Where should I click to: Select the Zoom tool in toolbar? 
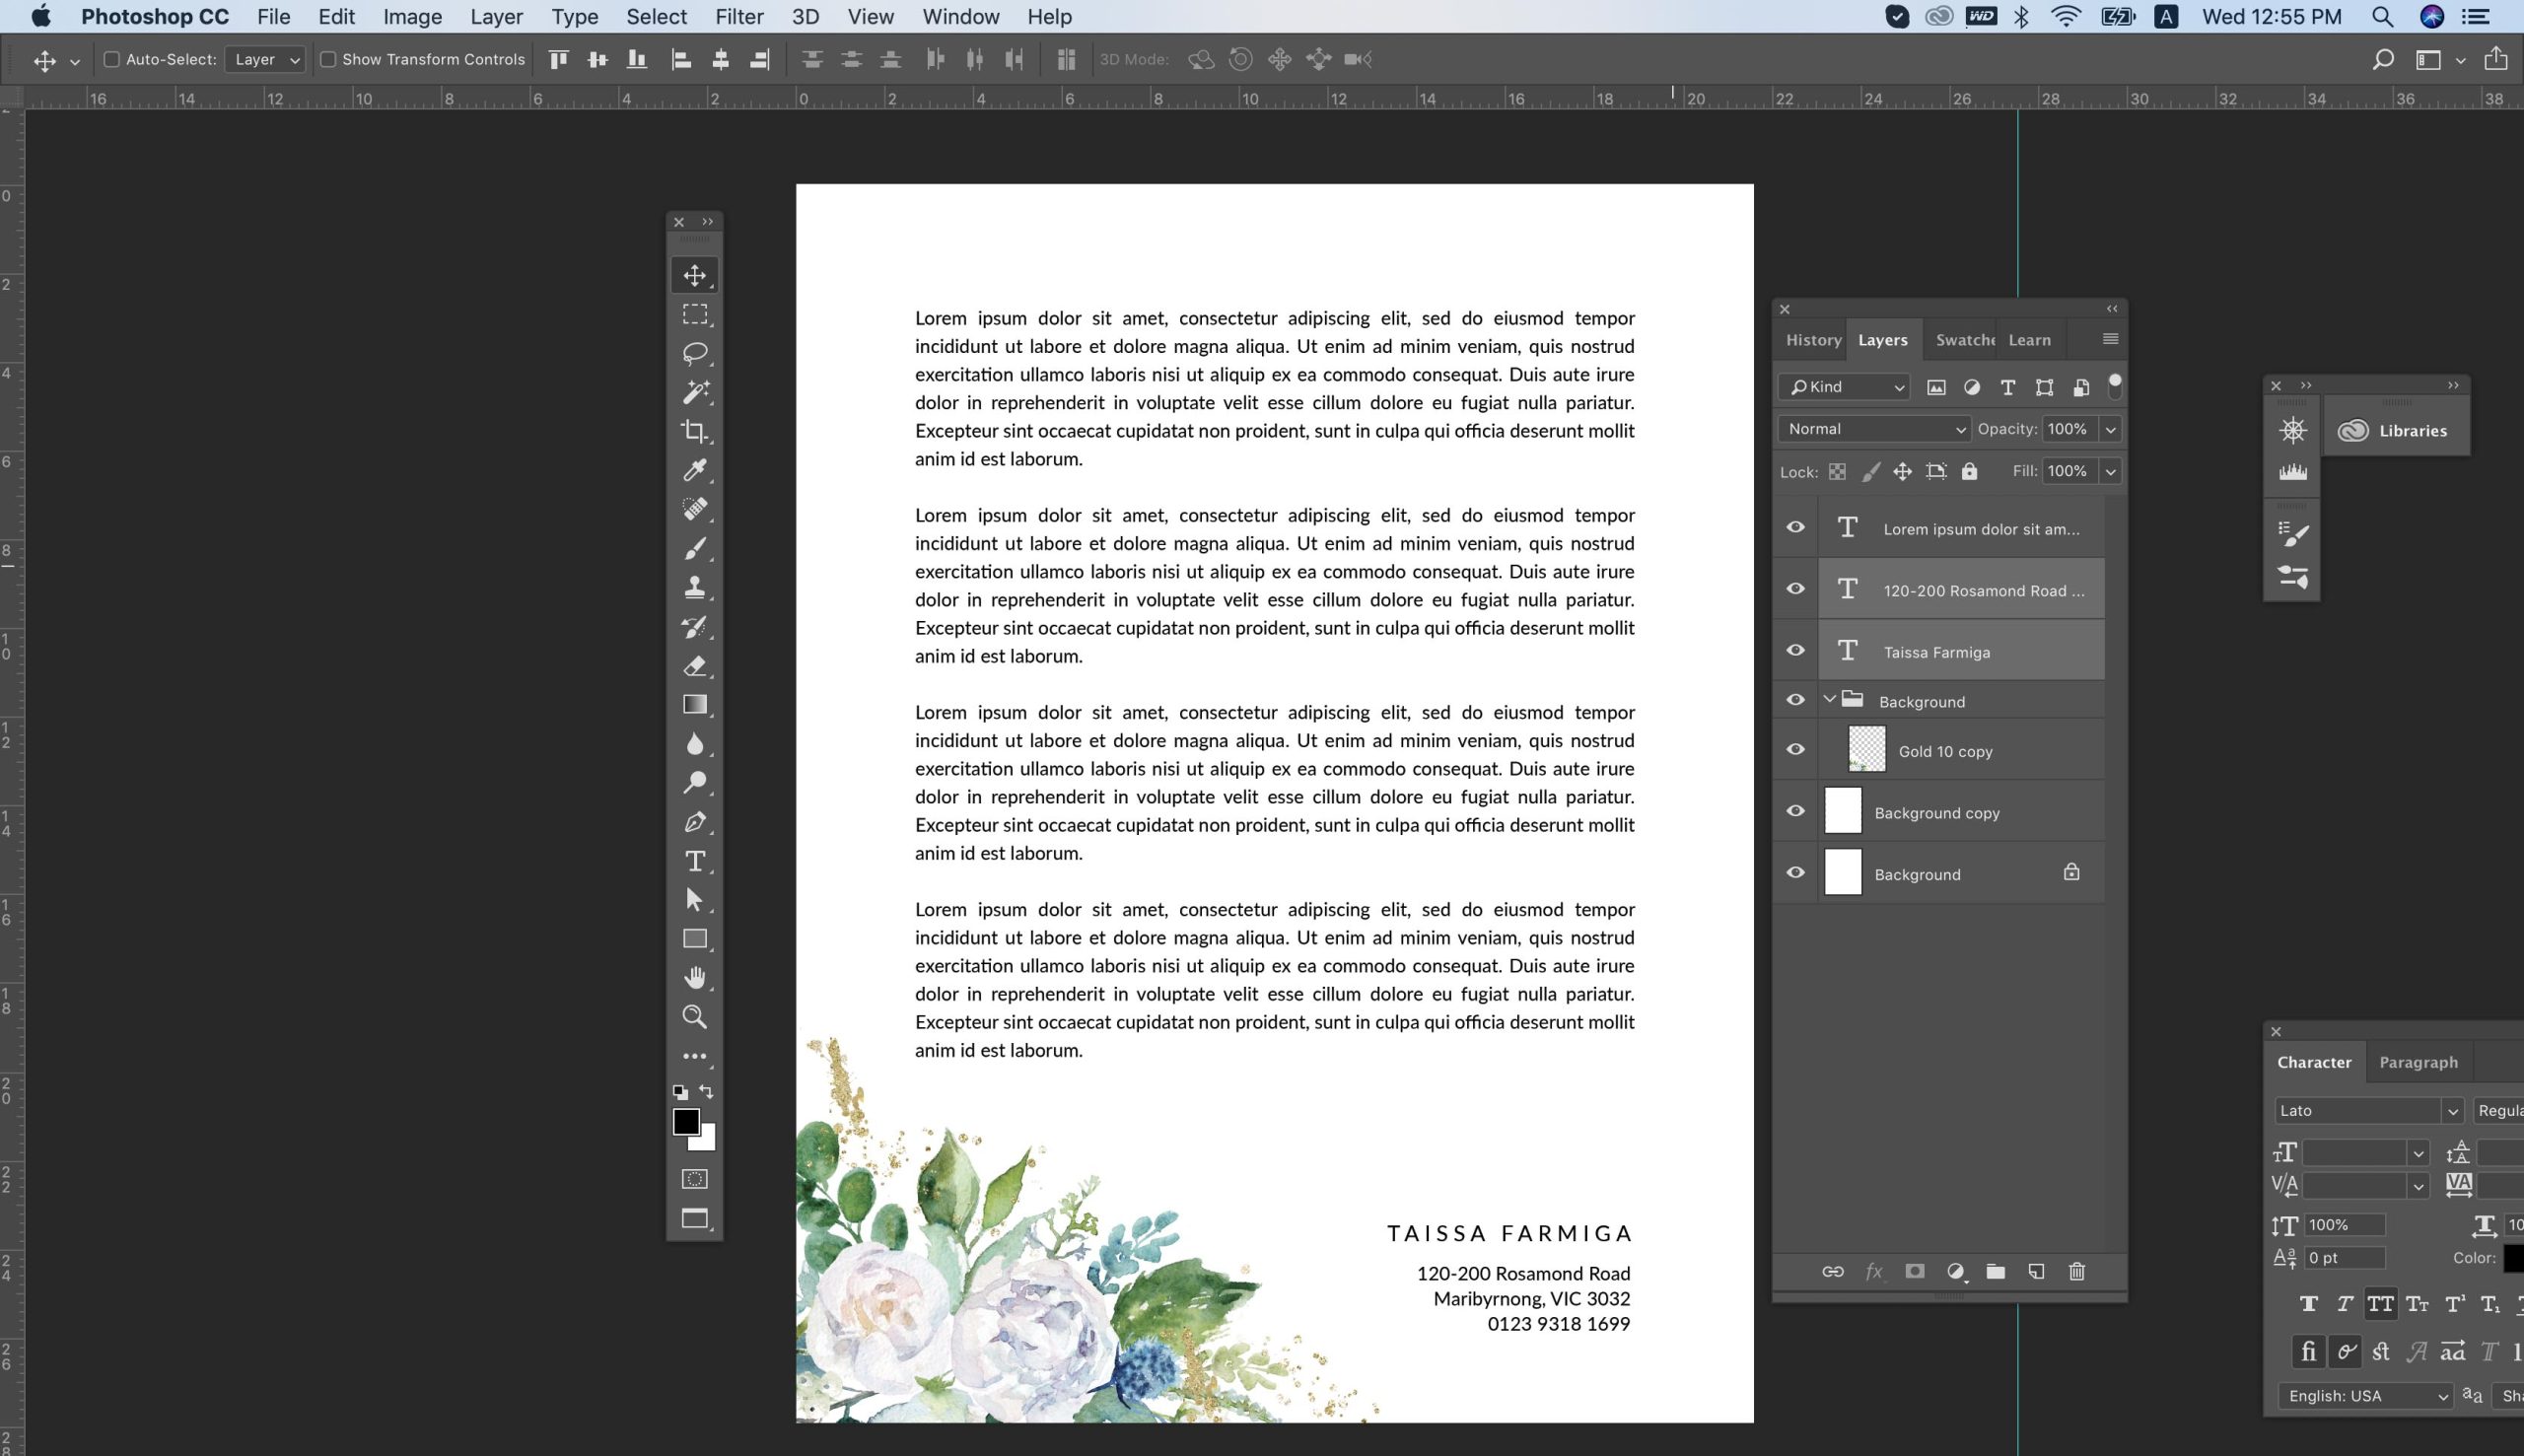point(694,1017)
